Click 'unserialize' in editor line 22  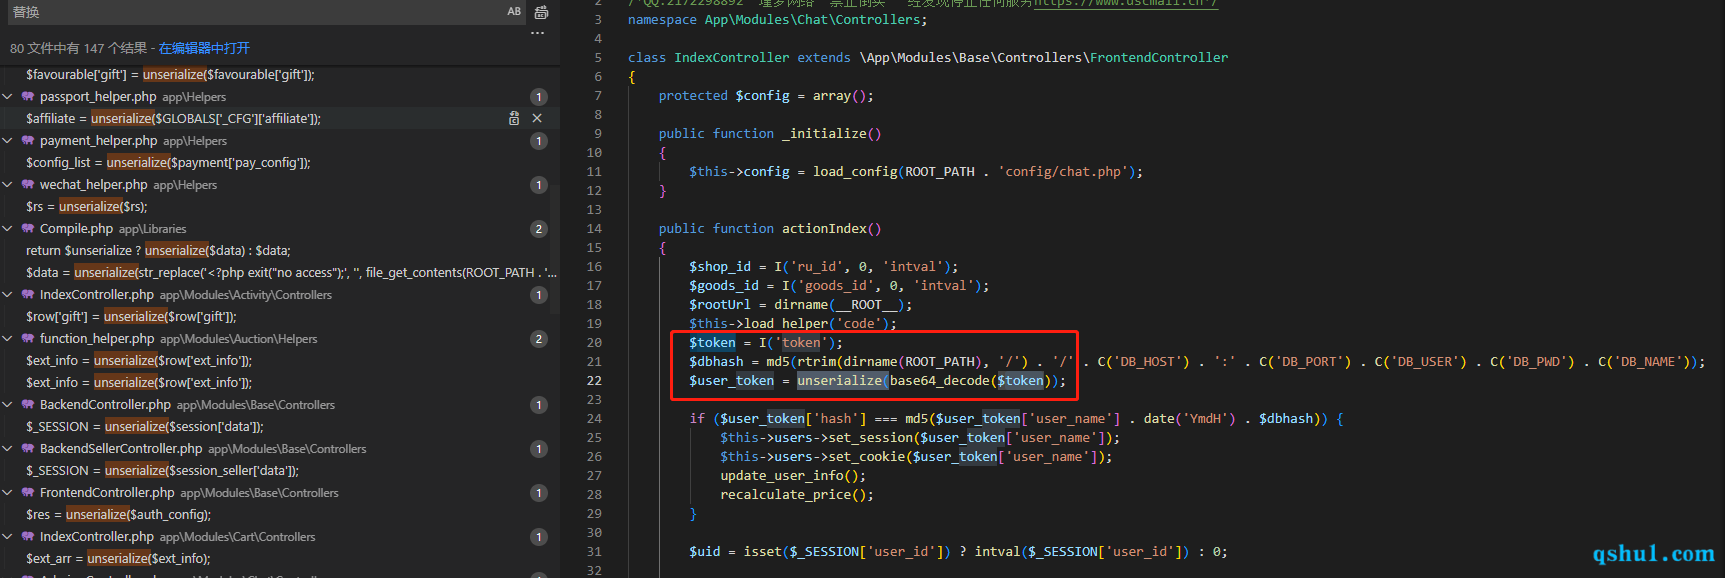pos(840,380)
